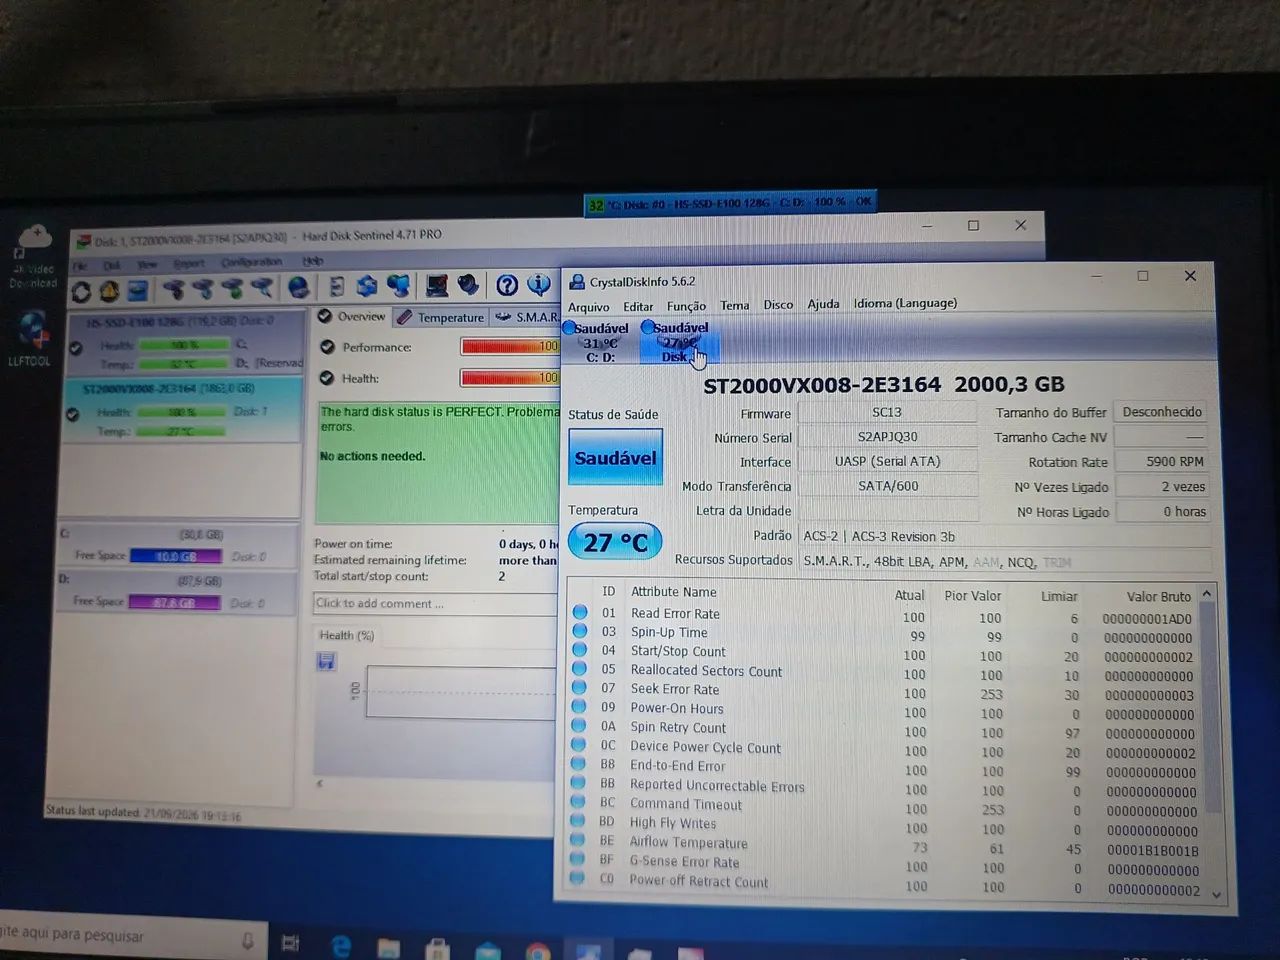Image resolution: width=1280 pixels, height=960 pixels.
Task: Switch to Temperature tab in Hard Disk Sentinel
Action: [440, 317]
